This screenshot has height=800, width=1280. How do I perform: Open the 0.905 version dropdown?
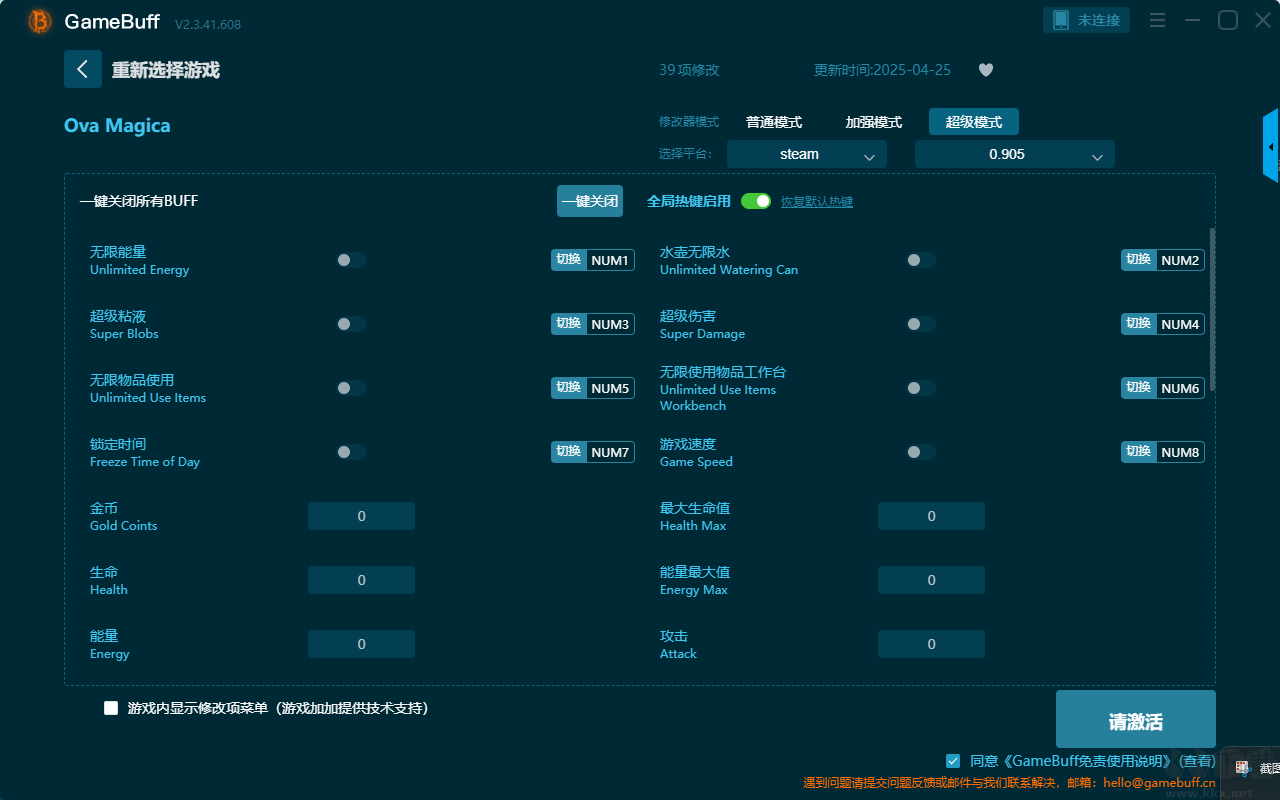pyautogui.click(x=1014, y=154)
